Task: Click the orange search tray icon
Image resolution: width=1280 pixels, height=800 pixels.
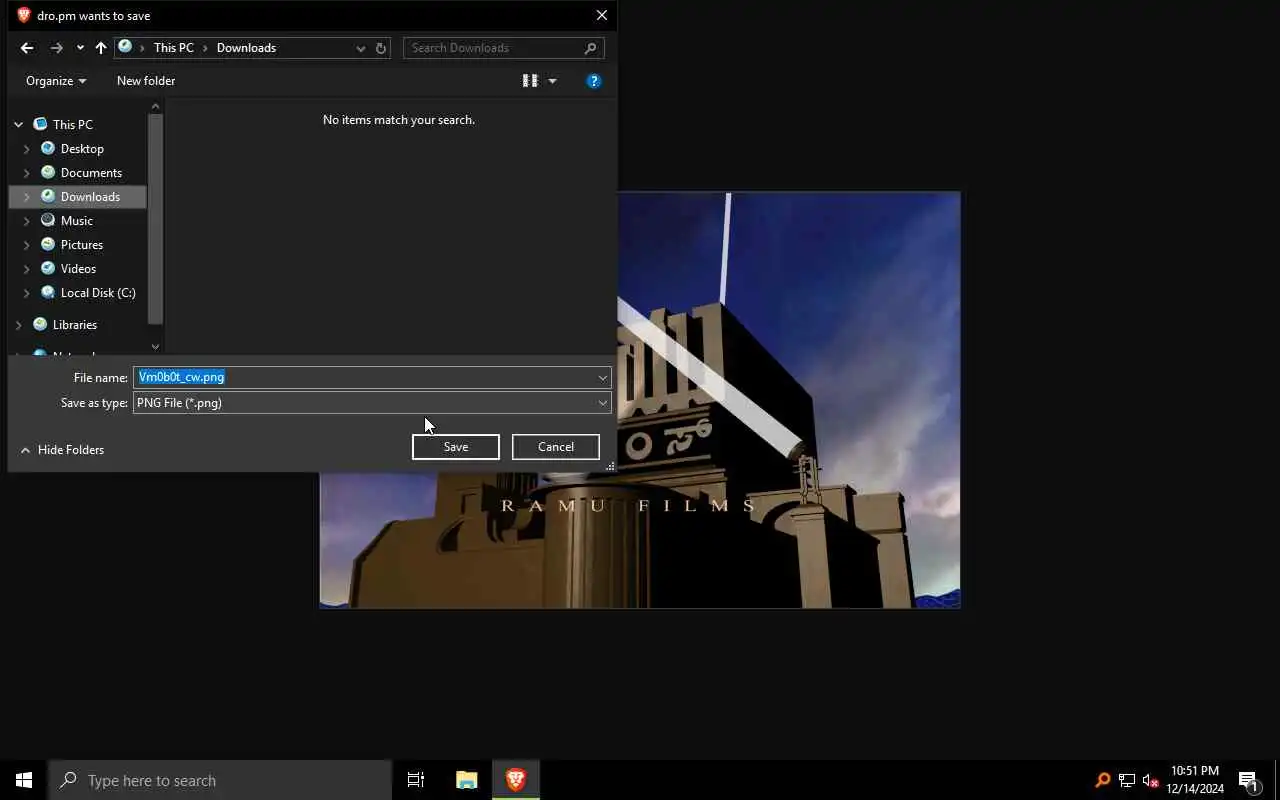Action: (x=1103, y=780)
